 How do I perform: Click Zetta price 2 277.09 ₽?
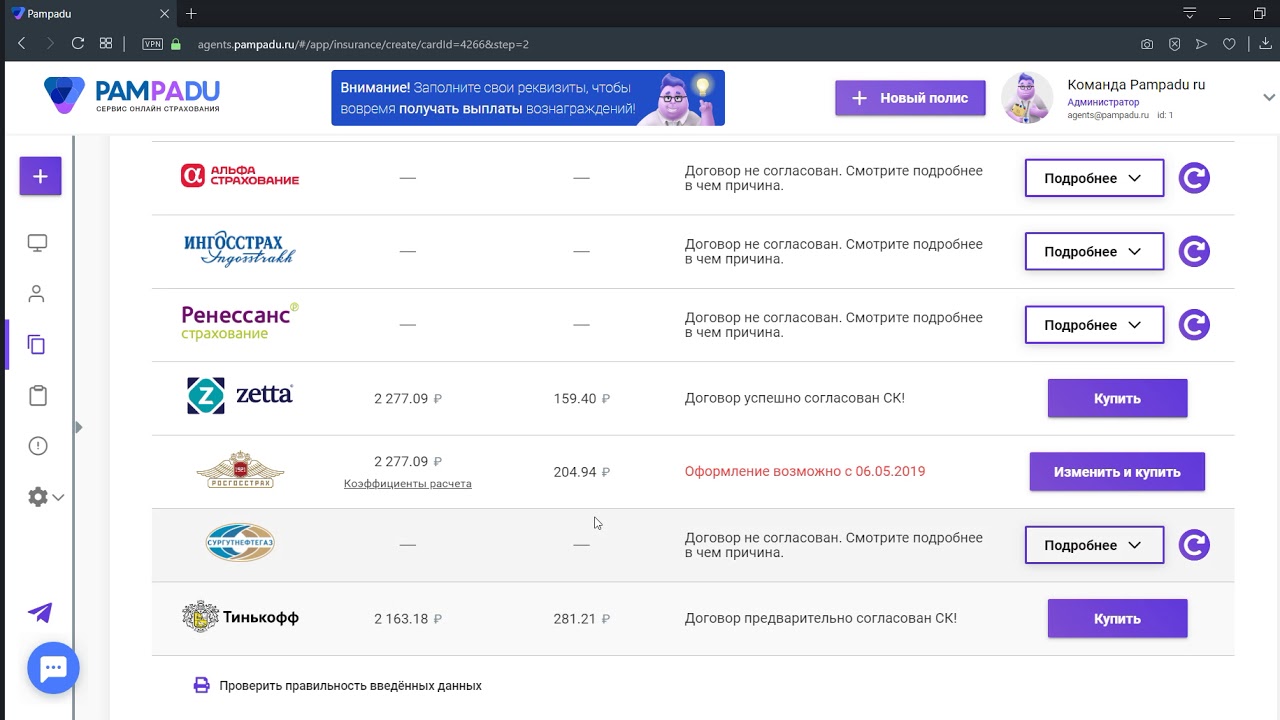point(408,398)
